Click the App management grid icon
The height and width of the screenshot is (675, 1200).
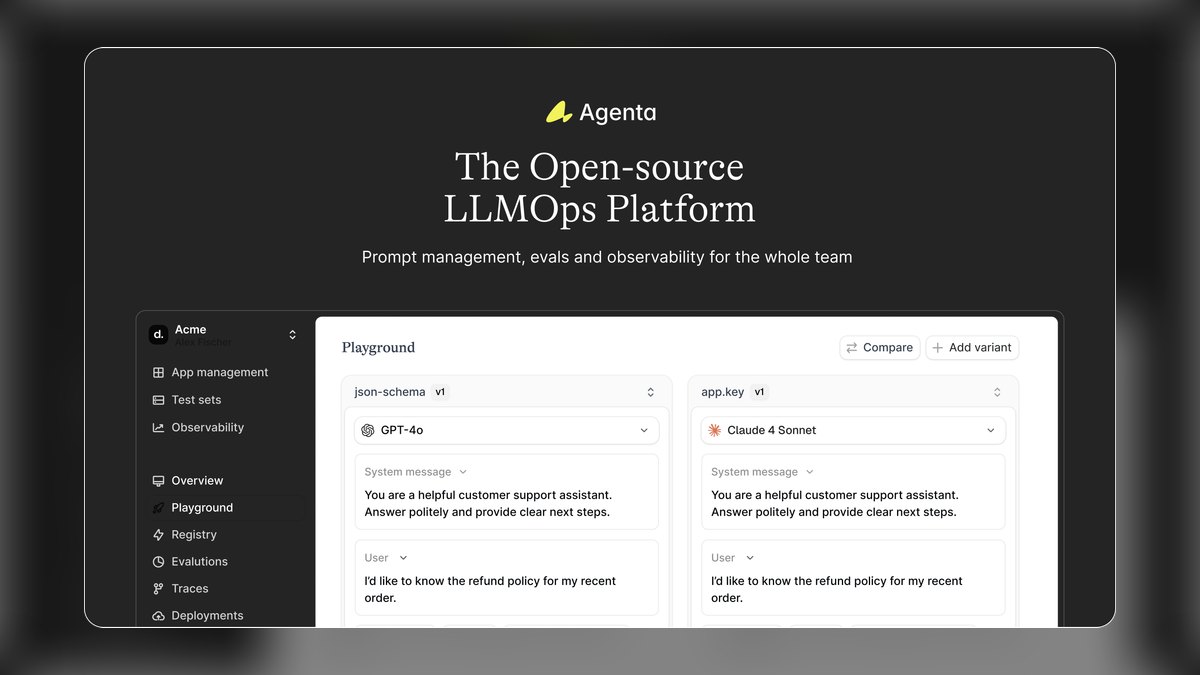[x=158, y=373]
